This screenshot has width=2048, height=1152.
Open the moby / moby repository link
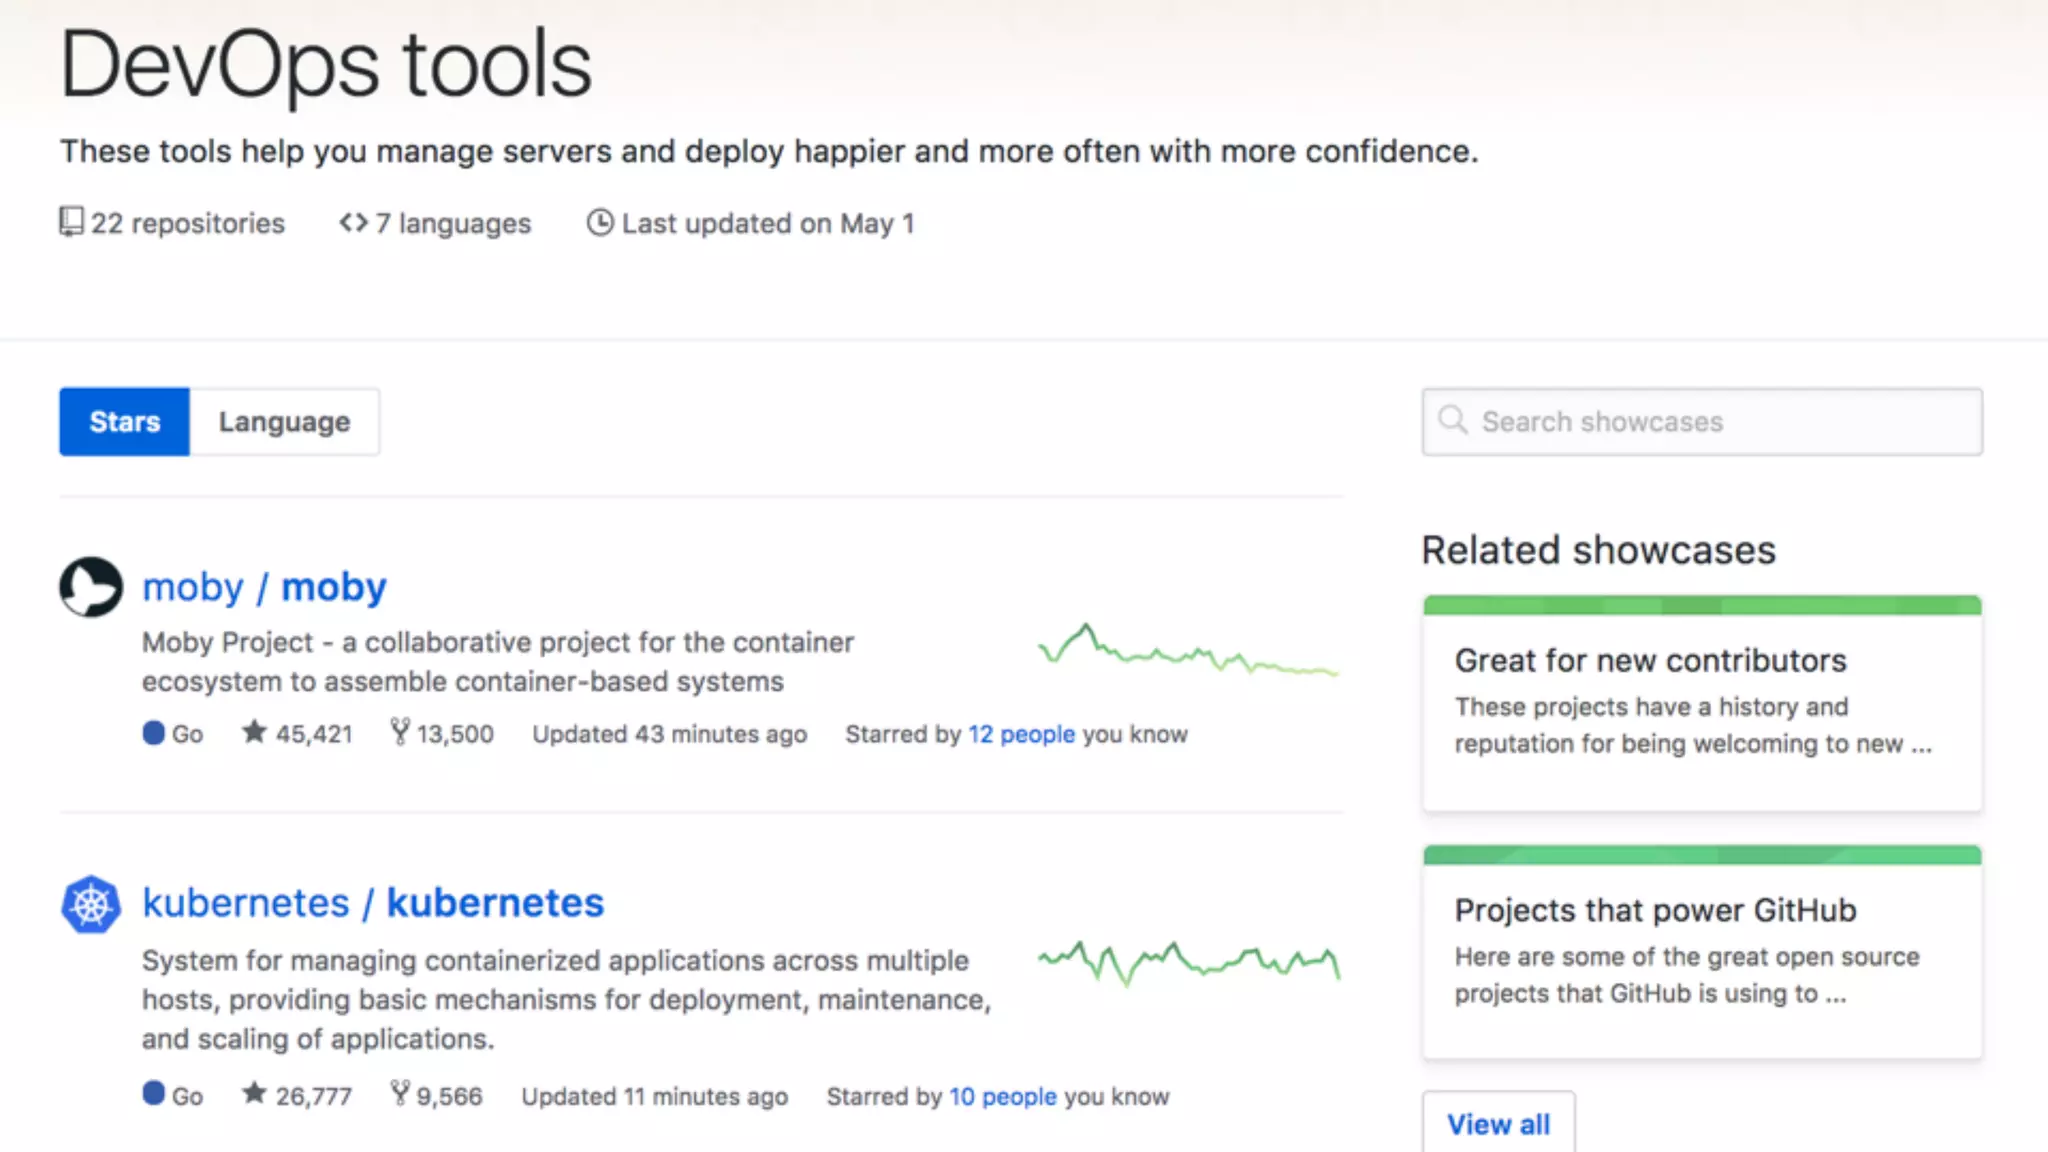(264, 587)
